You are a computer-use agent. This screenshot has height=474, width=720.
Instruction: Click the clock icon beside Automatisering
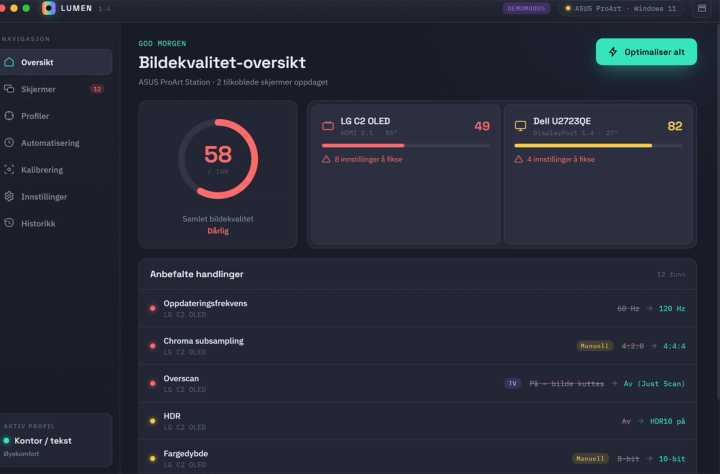click(9, 142)
